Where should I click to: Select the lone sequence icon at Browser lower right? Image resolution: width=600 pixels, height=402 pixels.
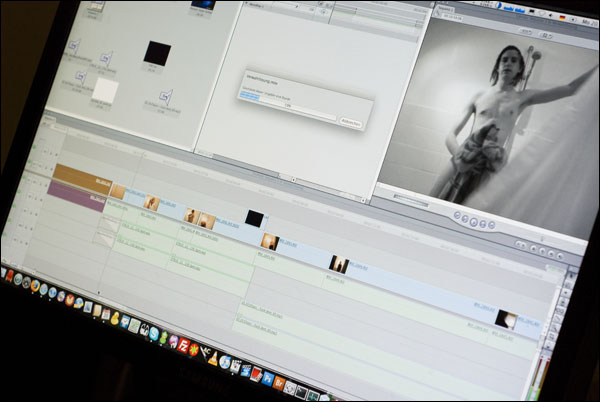coord(166,97)
